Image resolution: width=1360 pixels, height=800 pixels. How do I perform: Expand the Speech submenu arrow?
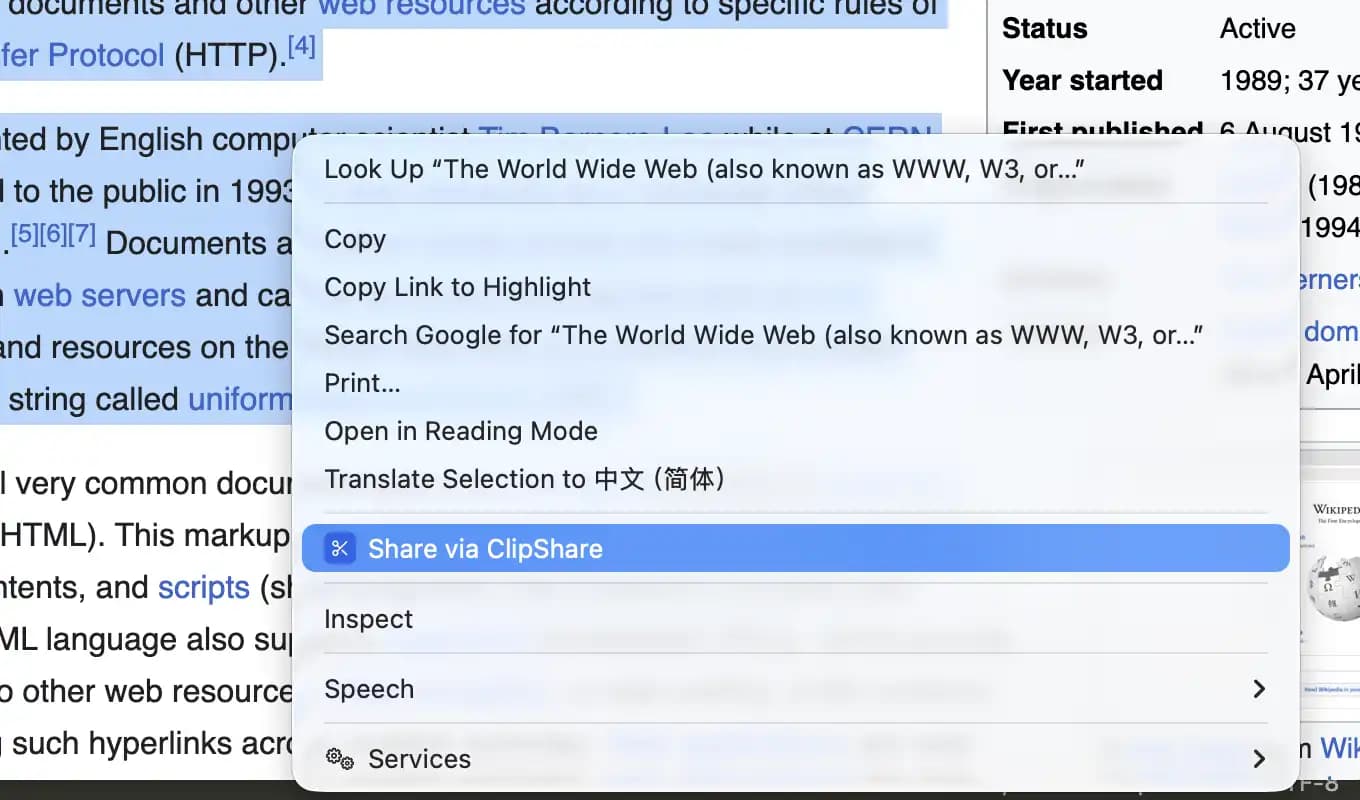(1259, 689)
